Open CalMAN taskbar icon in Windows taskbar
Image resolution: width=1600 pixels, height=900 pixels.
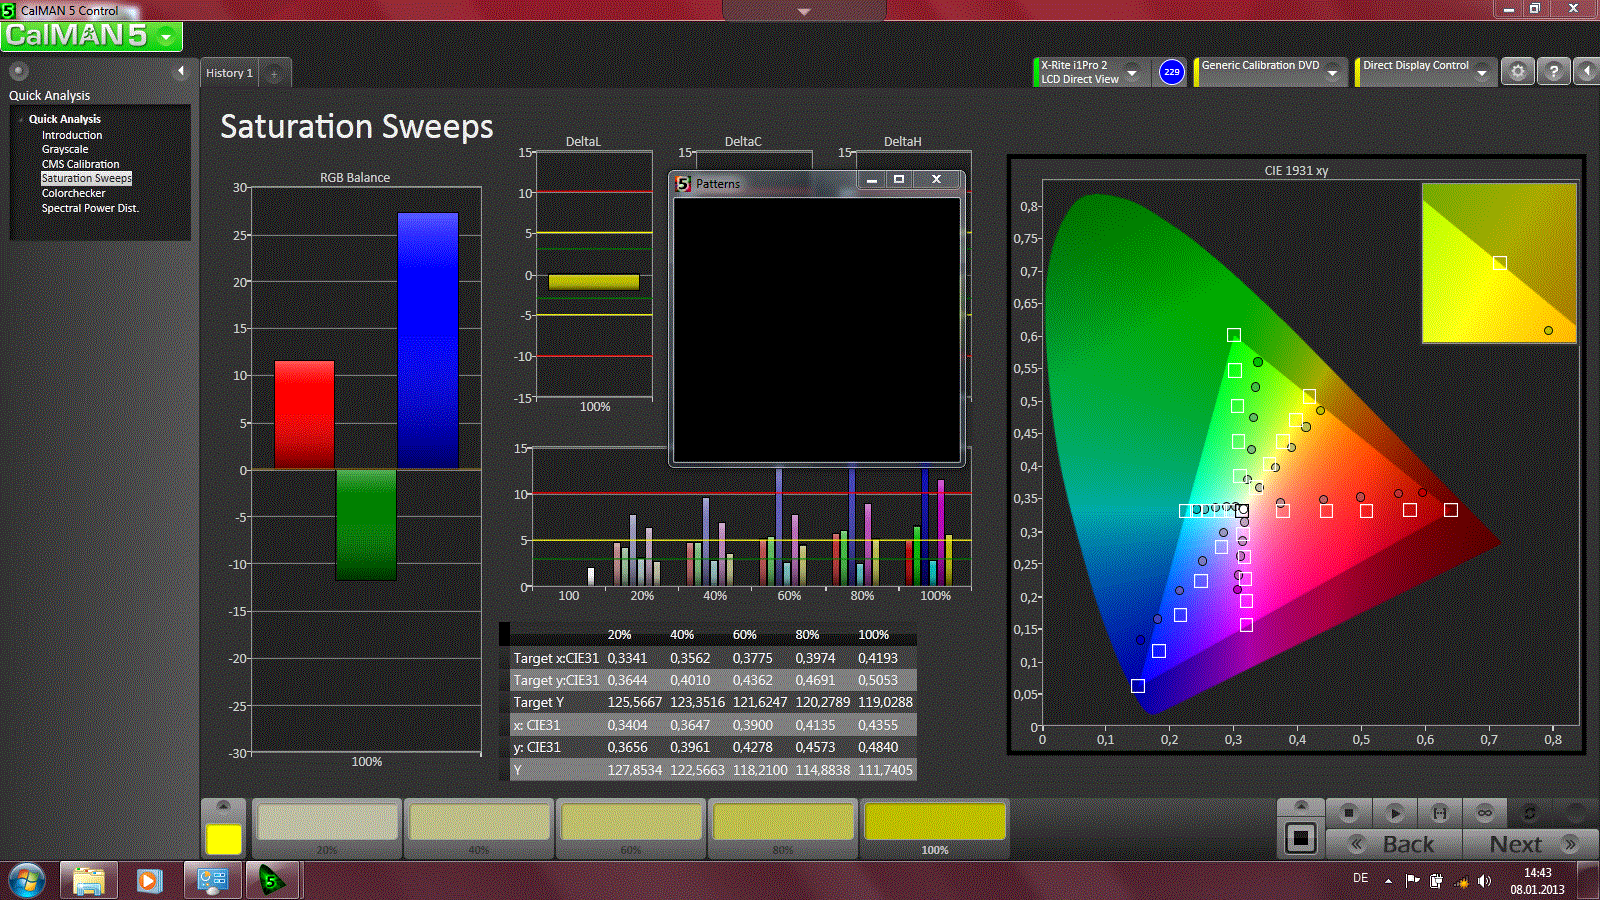(x=272, y=880)
